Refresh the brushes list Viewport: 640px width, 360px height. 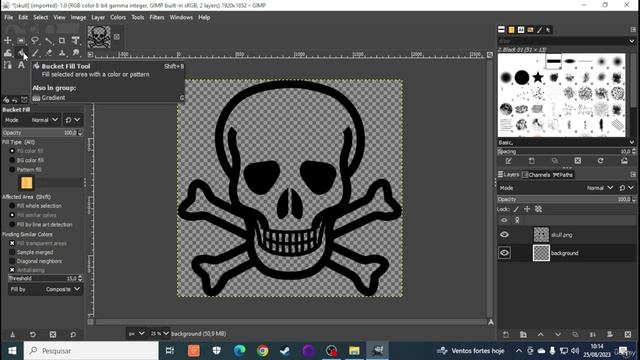click(600, 161)
